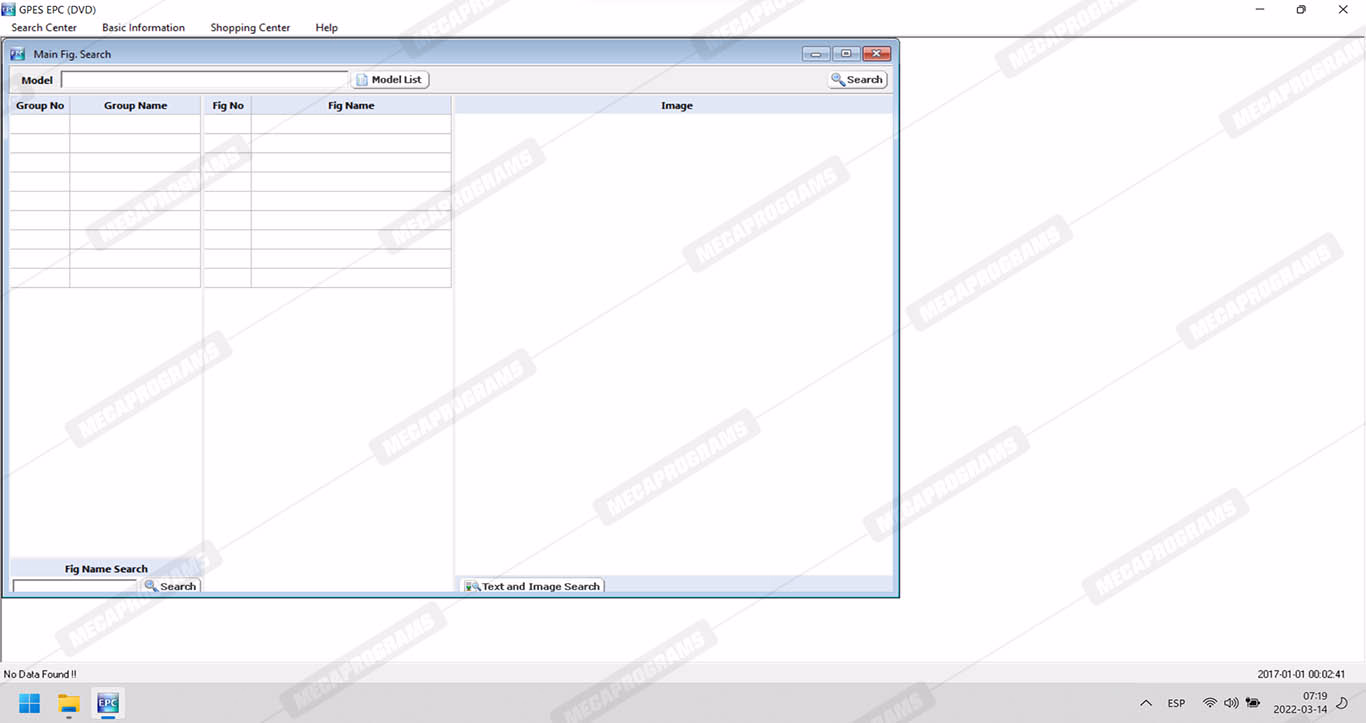The image size is (1366, 723).
Task: Click the Main Fig. Search window icon
Action: pyautogui.click(x=18, y=54)
